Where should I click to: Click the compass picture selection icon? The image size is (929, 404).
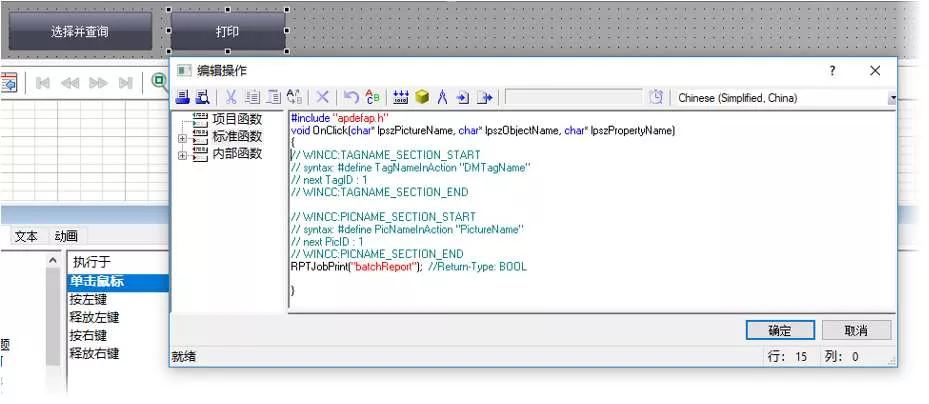[442, 98]
